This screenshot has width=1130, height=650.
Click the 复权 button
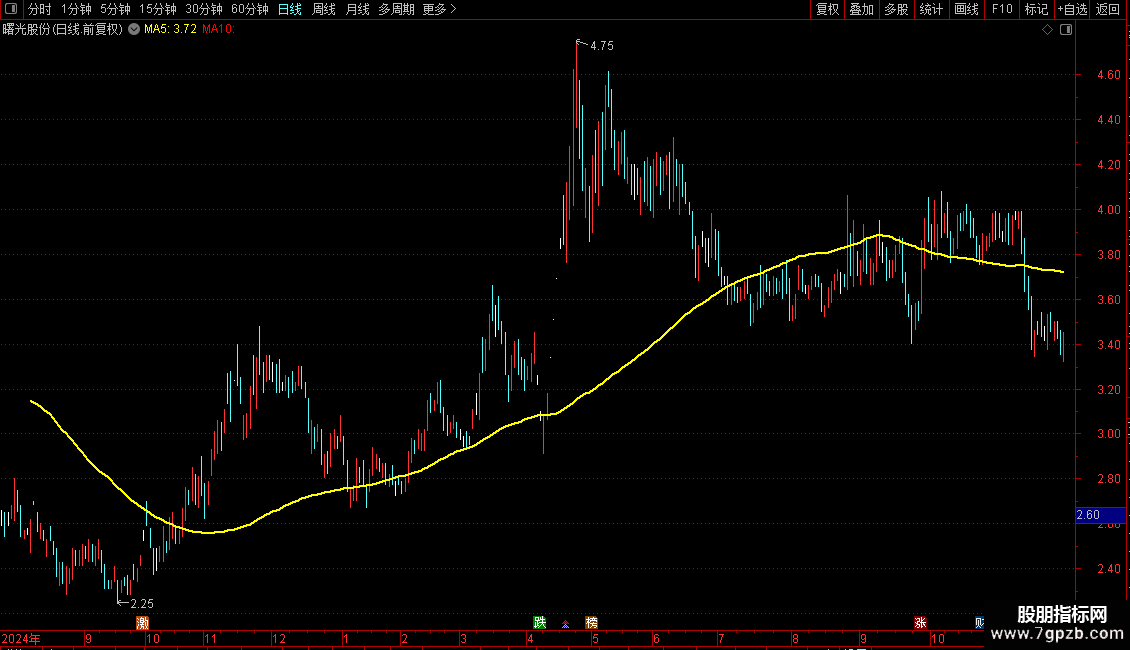[x=827, y=9]
